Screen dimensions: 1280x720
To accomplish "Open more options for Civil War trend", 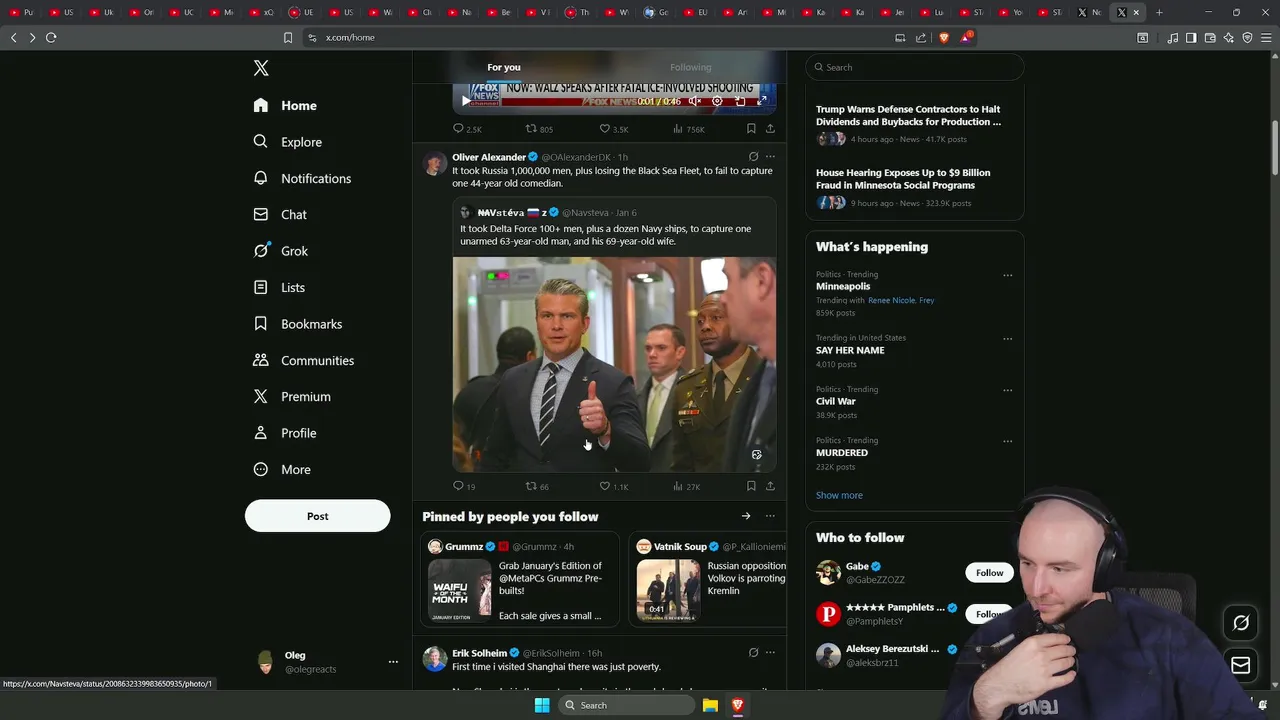I will pos(1007,390).
